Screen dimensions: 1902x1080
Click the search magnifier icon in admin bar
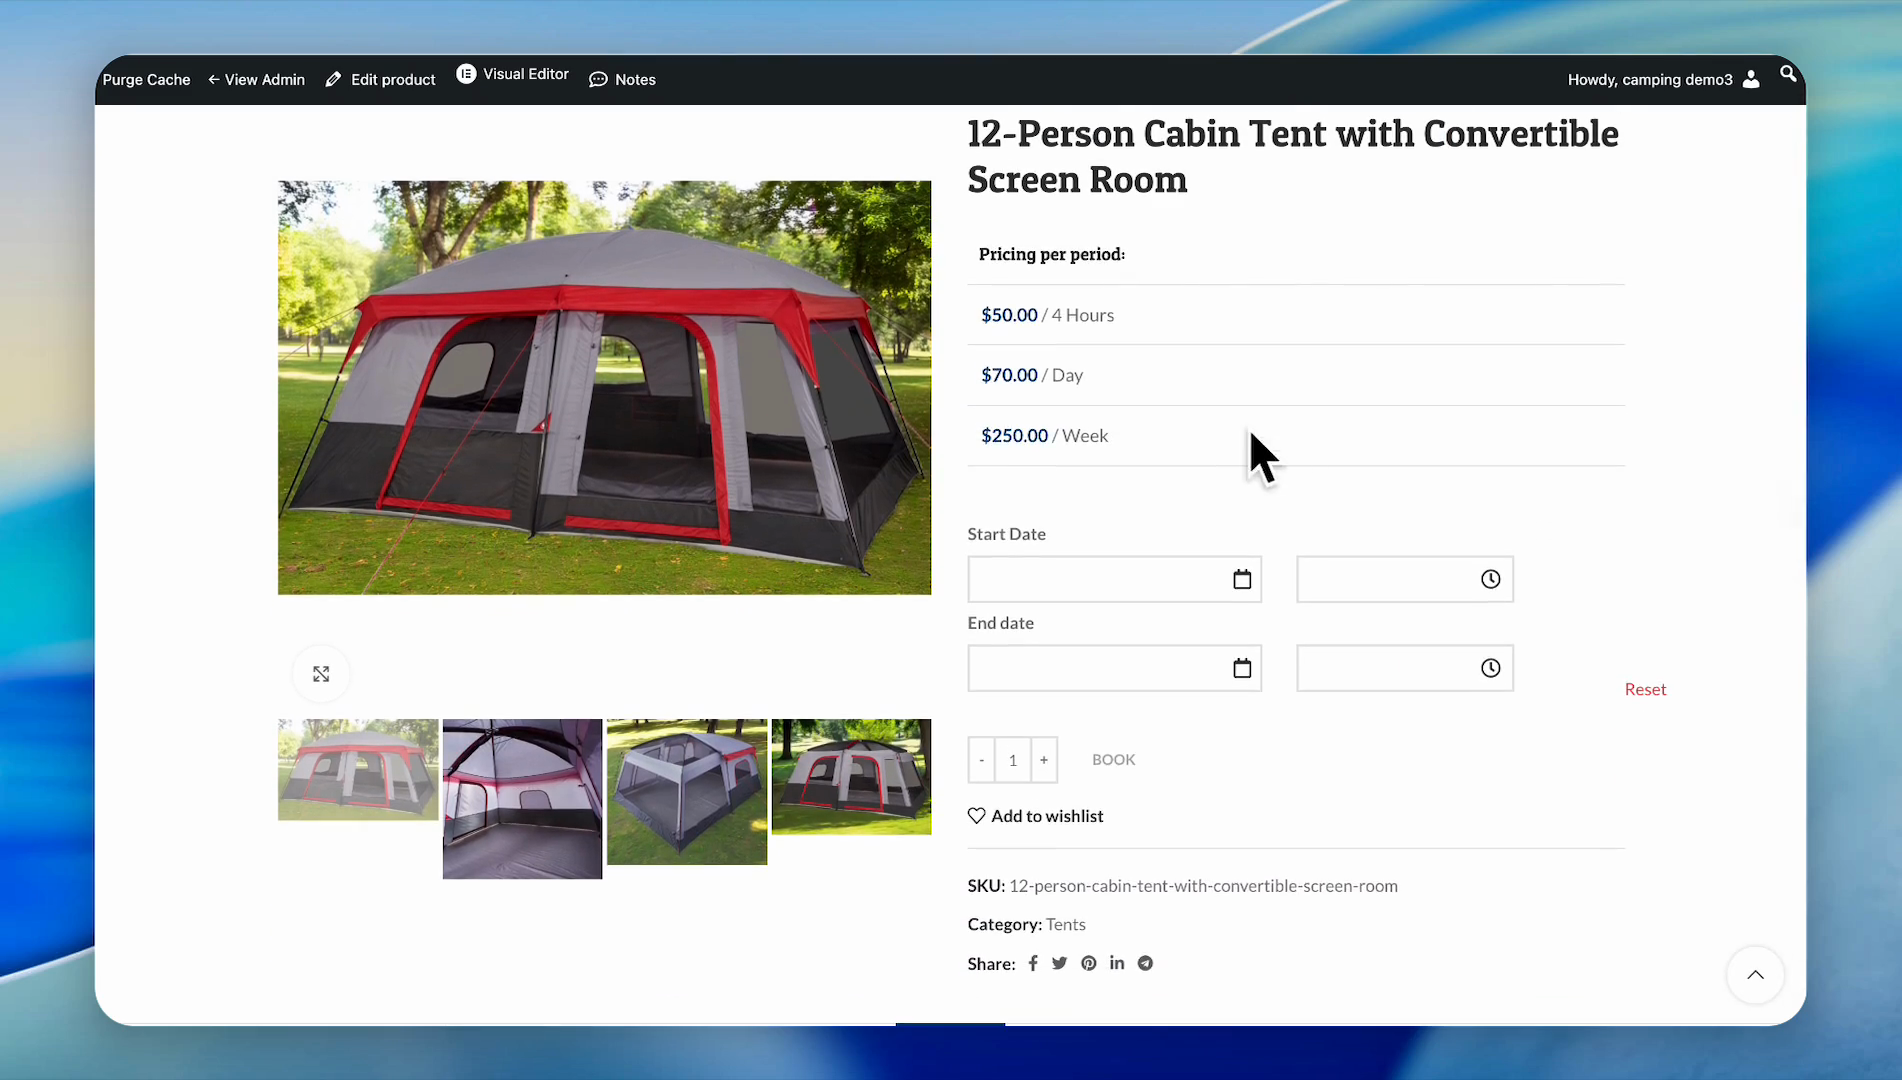click(x=1787, y=74)
